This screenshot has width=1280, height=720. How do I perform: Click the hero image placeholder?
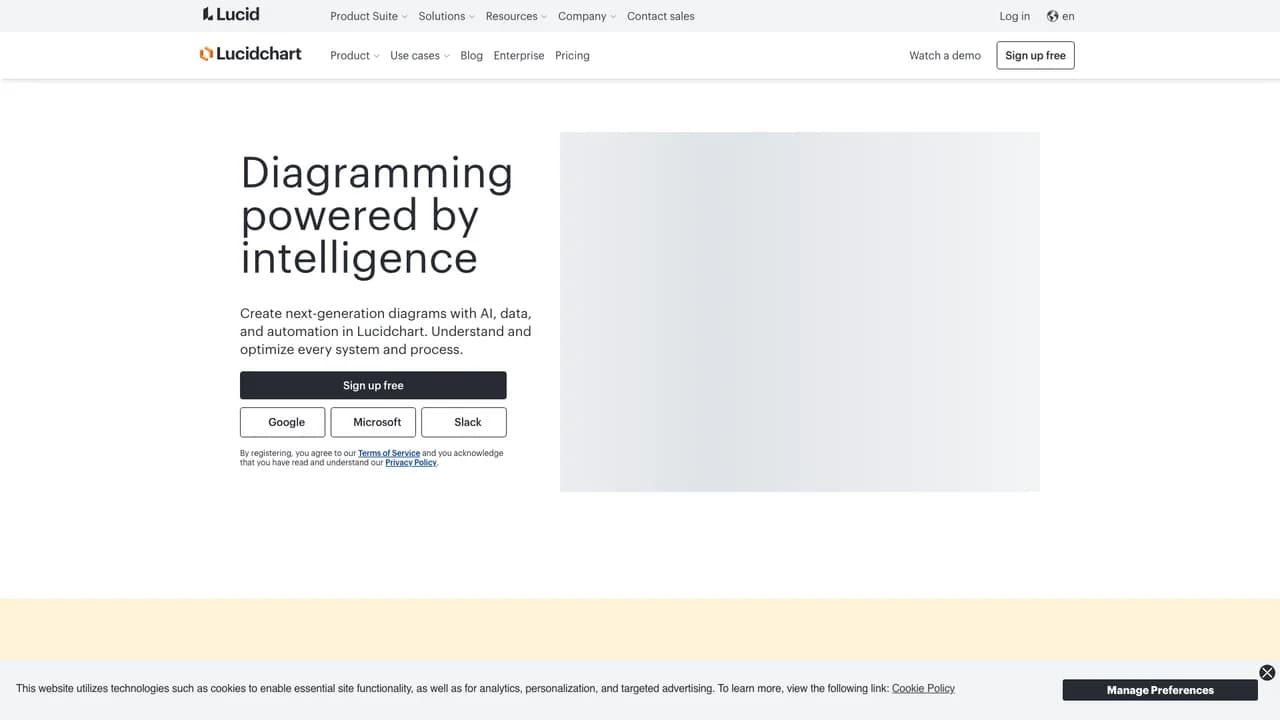800,312
